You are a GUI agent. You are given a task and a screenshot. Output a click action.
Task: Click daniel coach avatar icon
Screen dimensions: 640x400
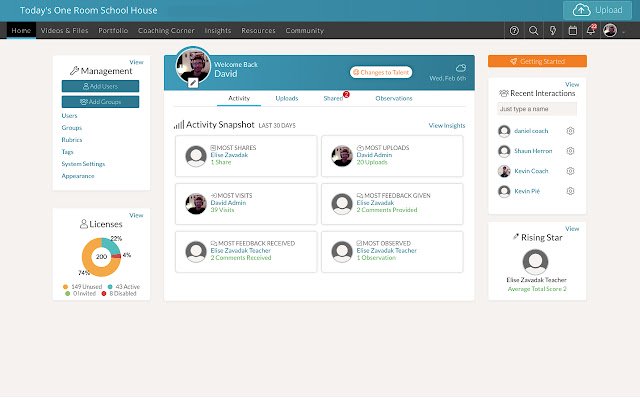point(504,131)
